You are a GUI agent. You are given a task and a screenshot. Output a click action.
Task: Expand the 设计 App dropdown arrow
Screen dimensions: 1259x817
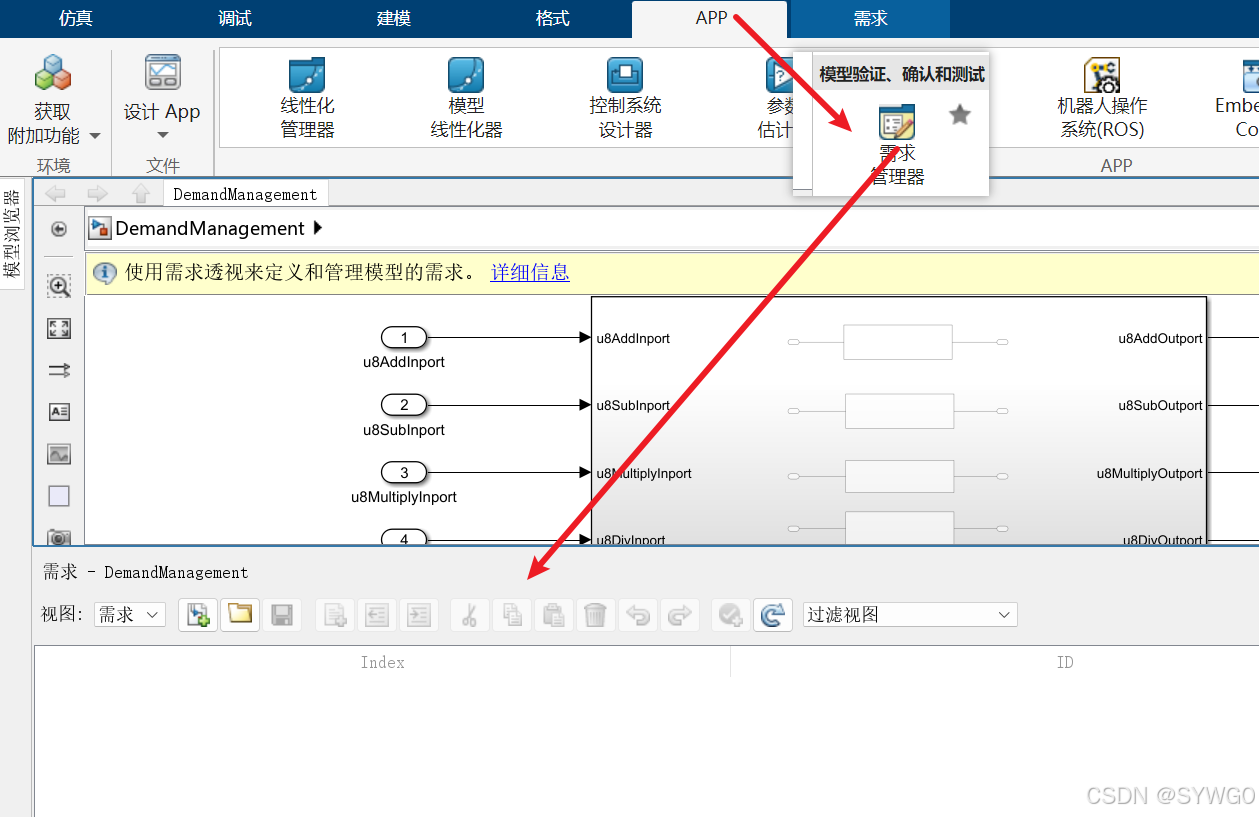162,135
